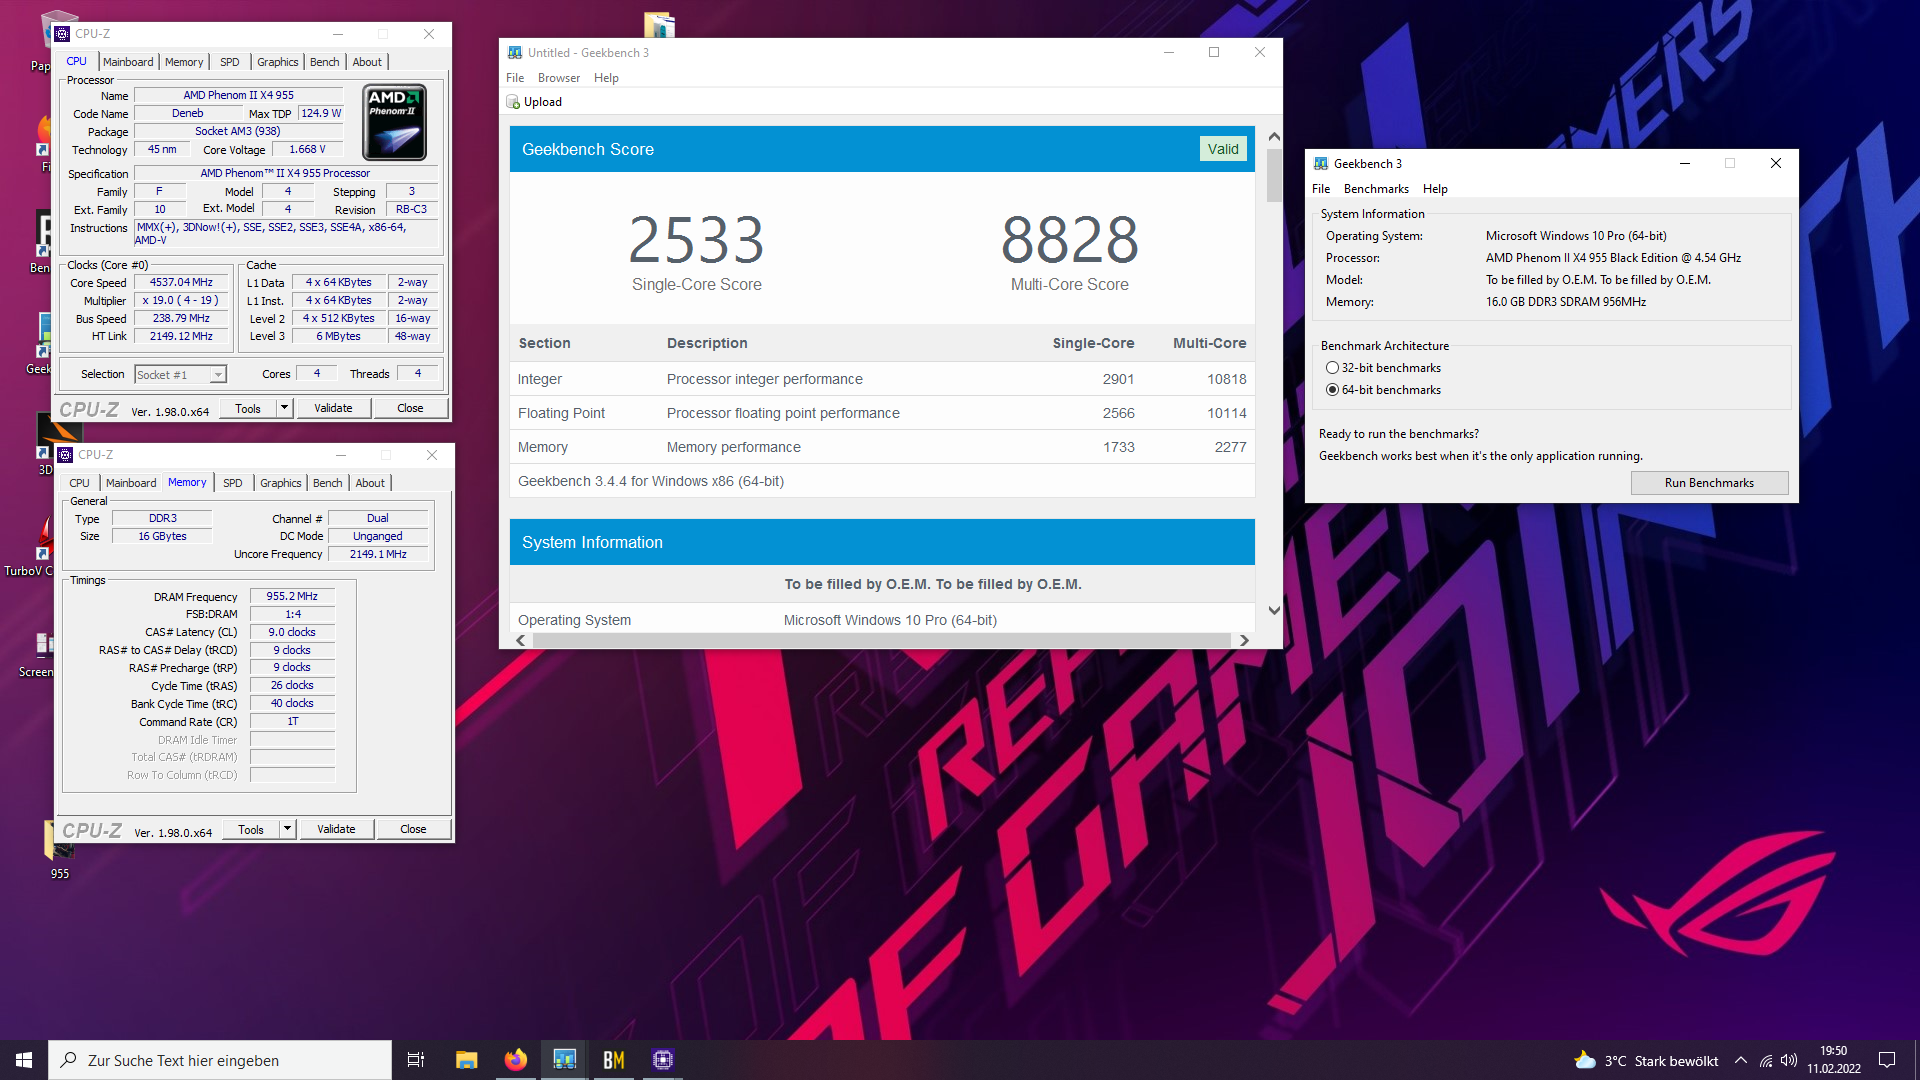Open Mainboard tab in top CPU-Z window
Image resolution: width=1920 pixels, height=1080 pixels.
point(128,62)
